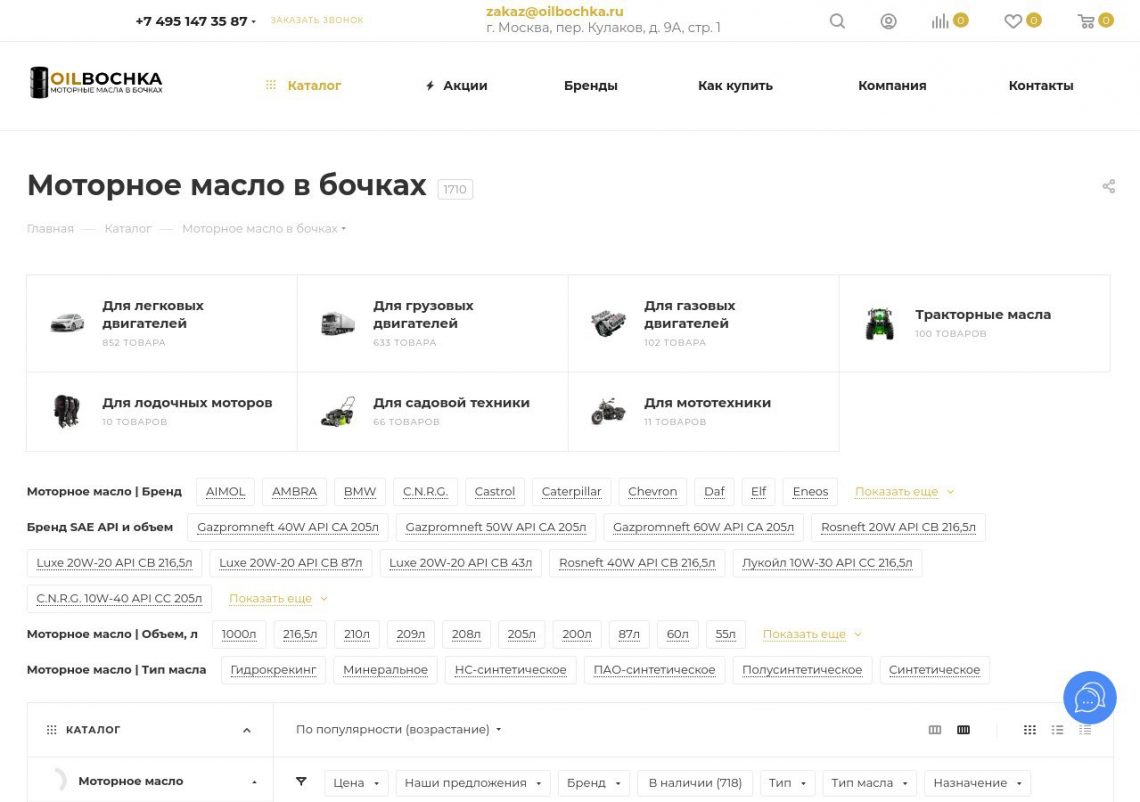1140x802 pixels.
Task: Open the Назначение filter dropdown
Action: click(x=976, y=782)
